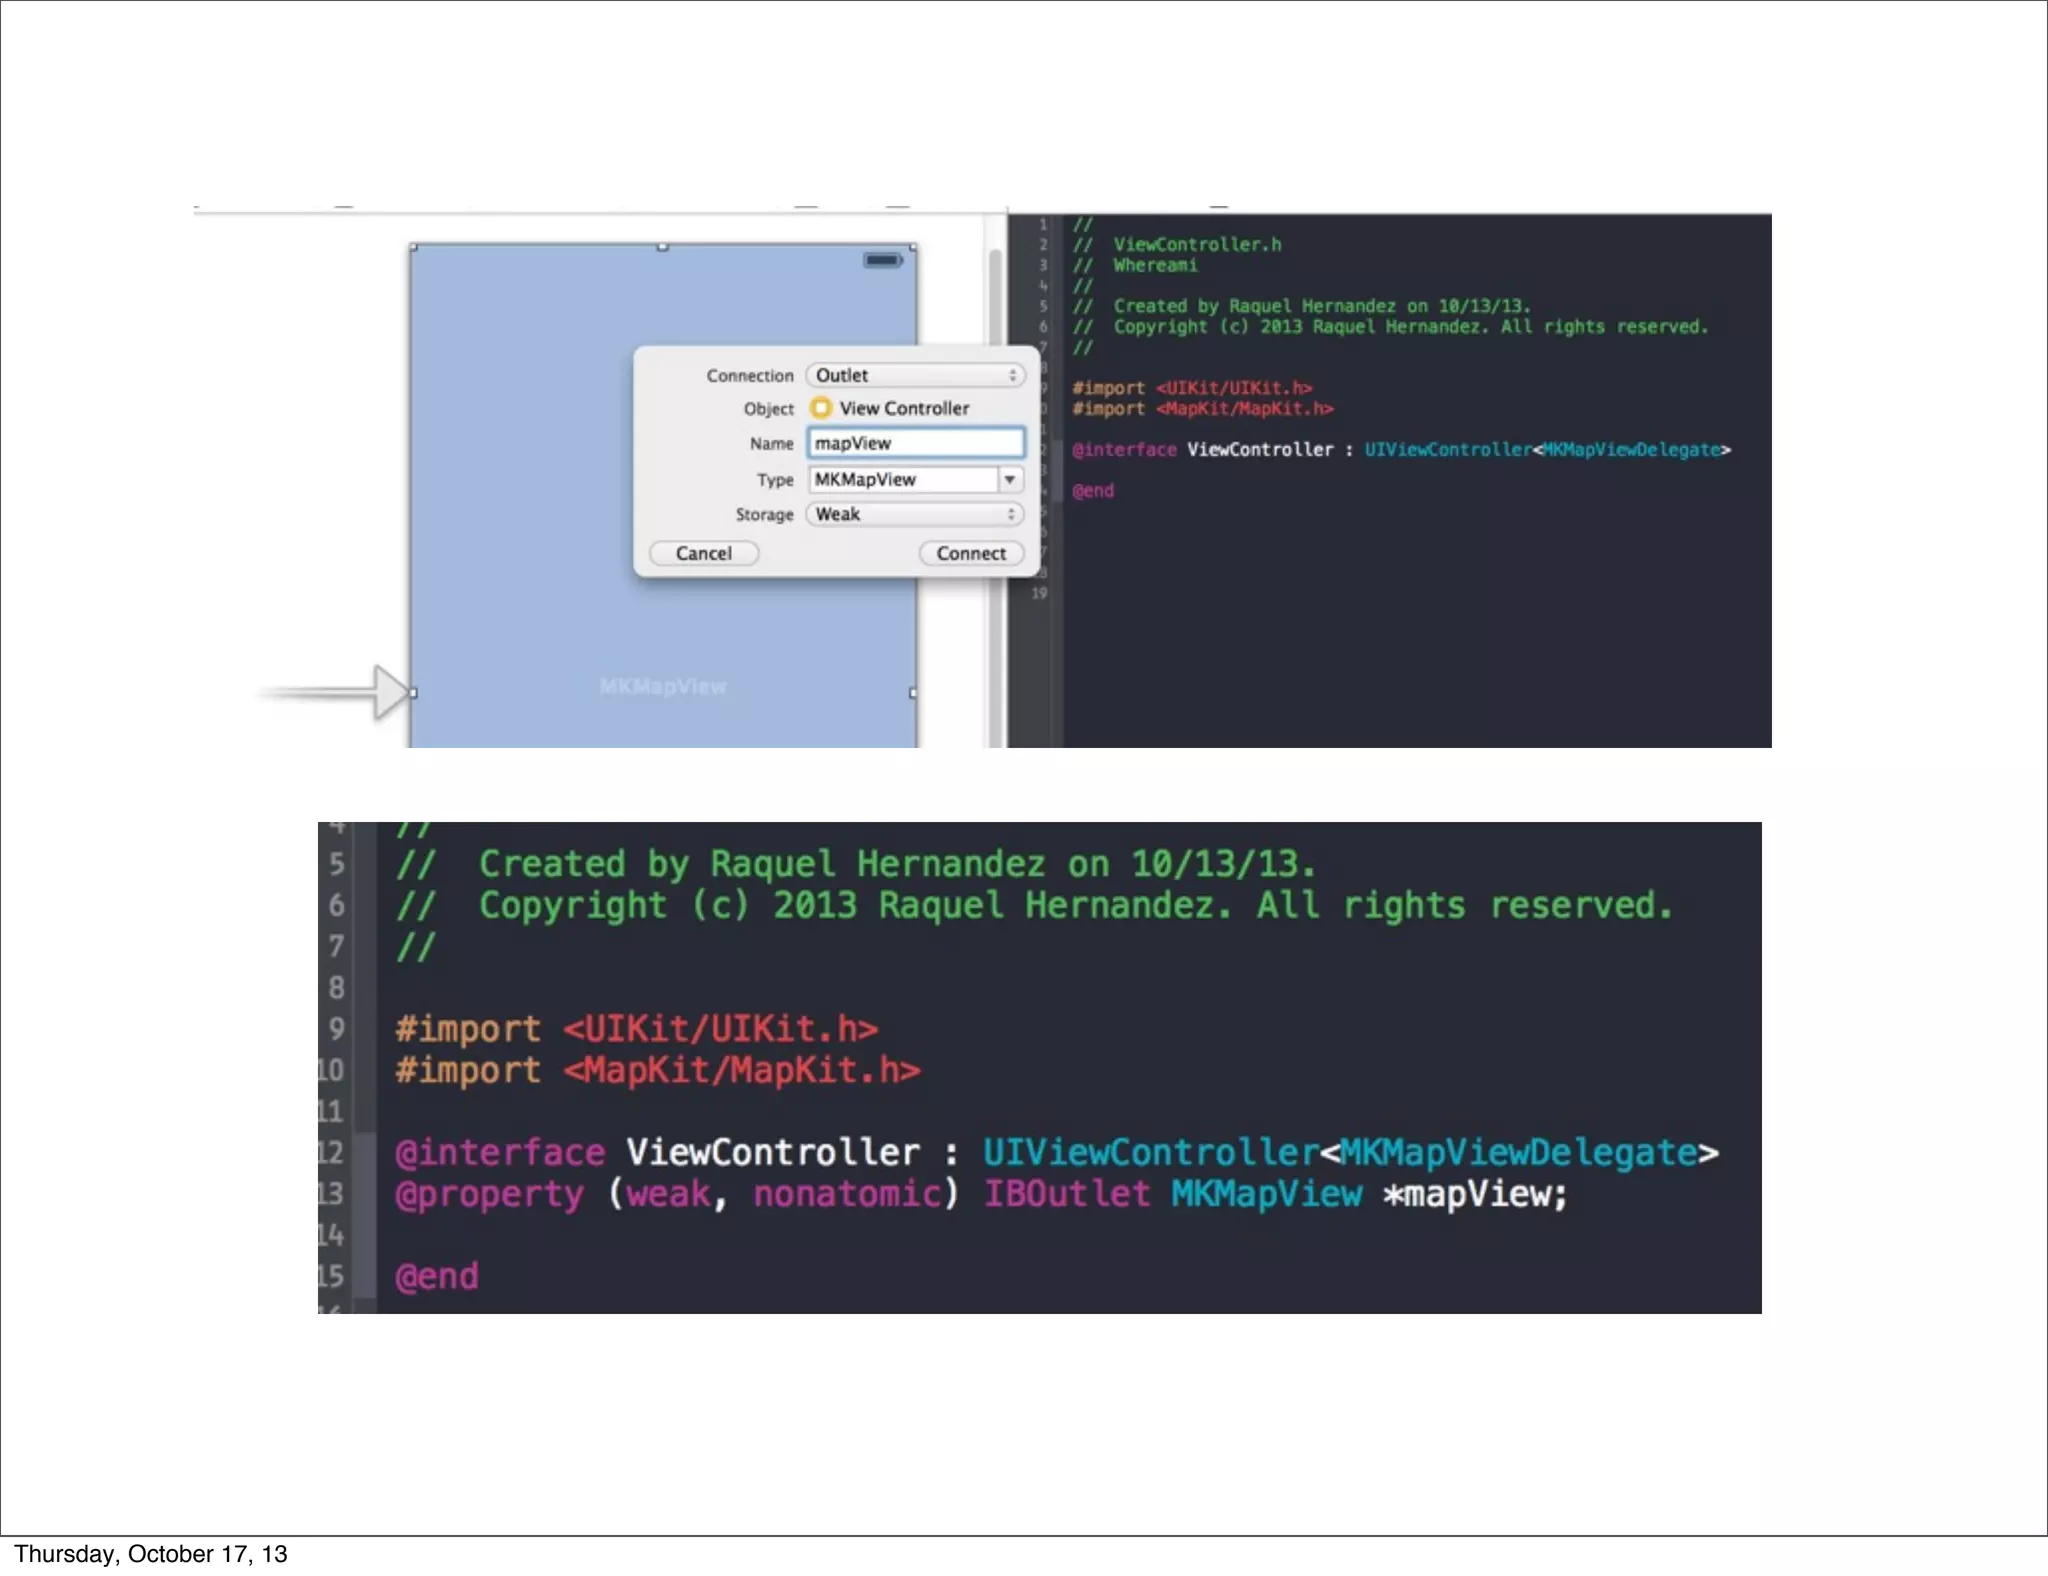Click the yellow View Controller object icon
This screenshot has width=2048, height=1576.
[821, 408]
